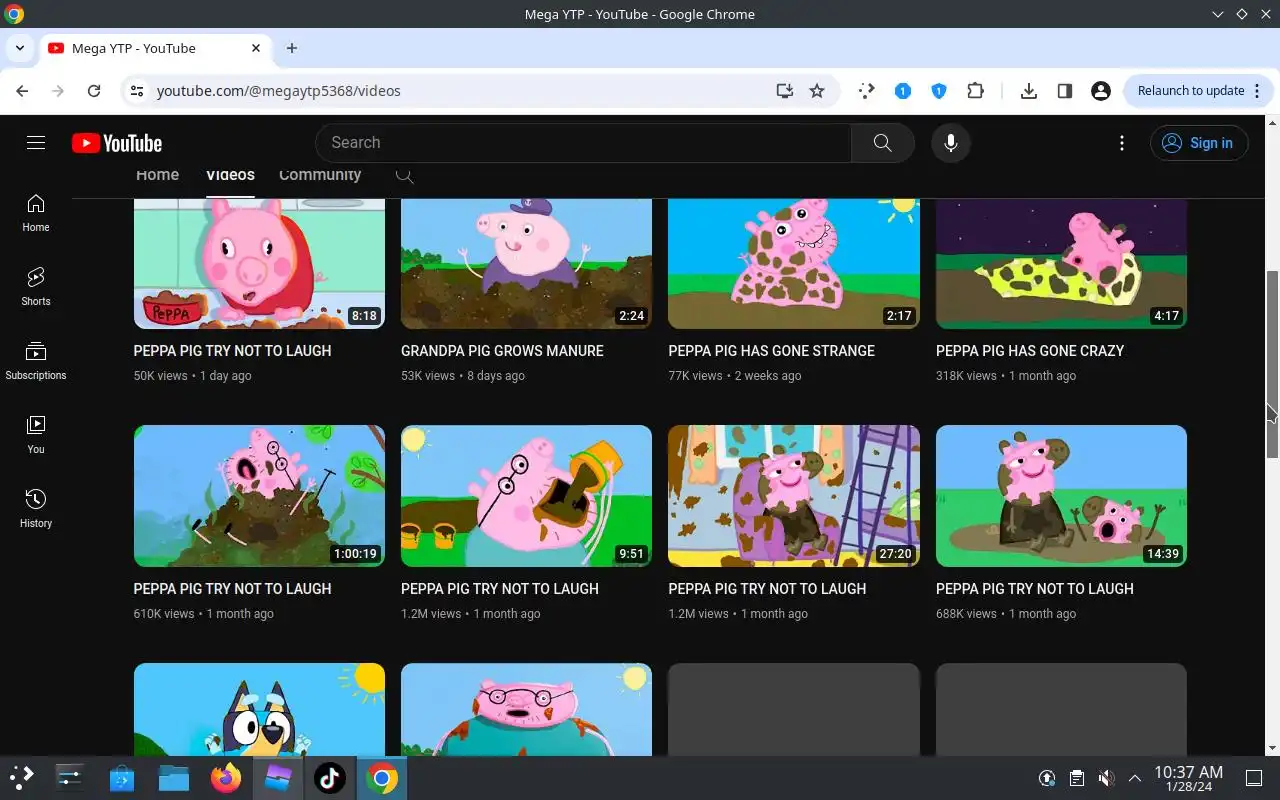1280x800 pixels.
Task: Click the search magnifier button
Action: point(882,143)
